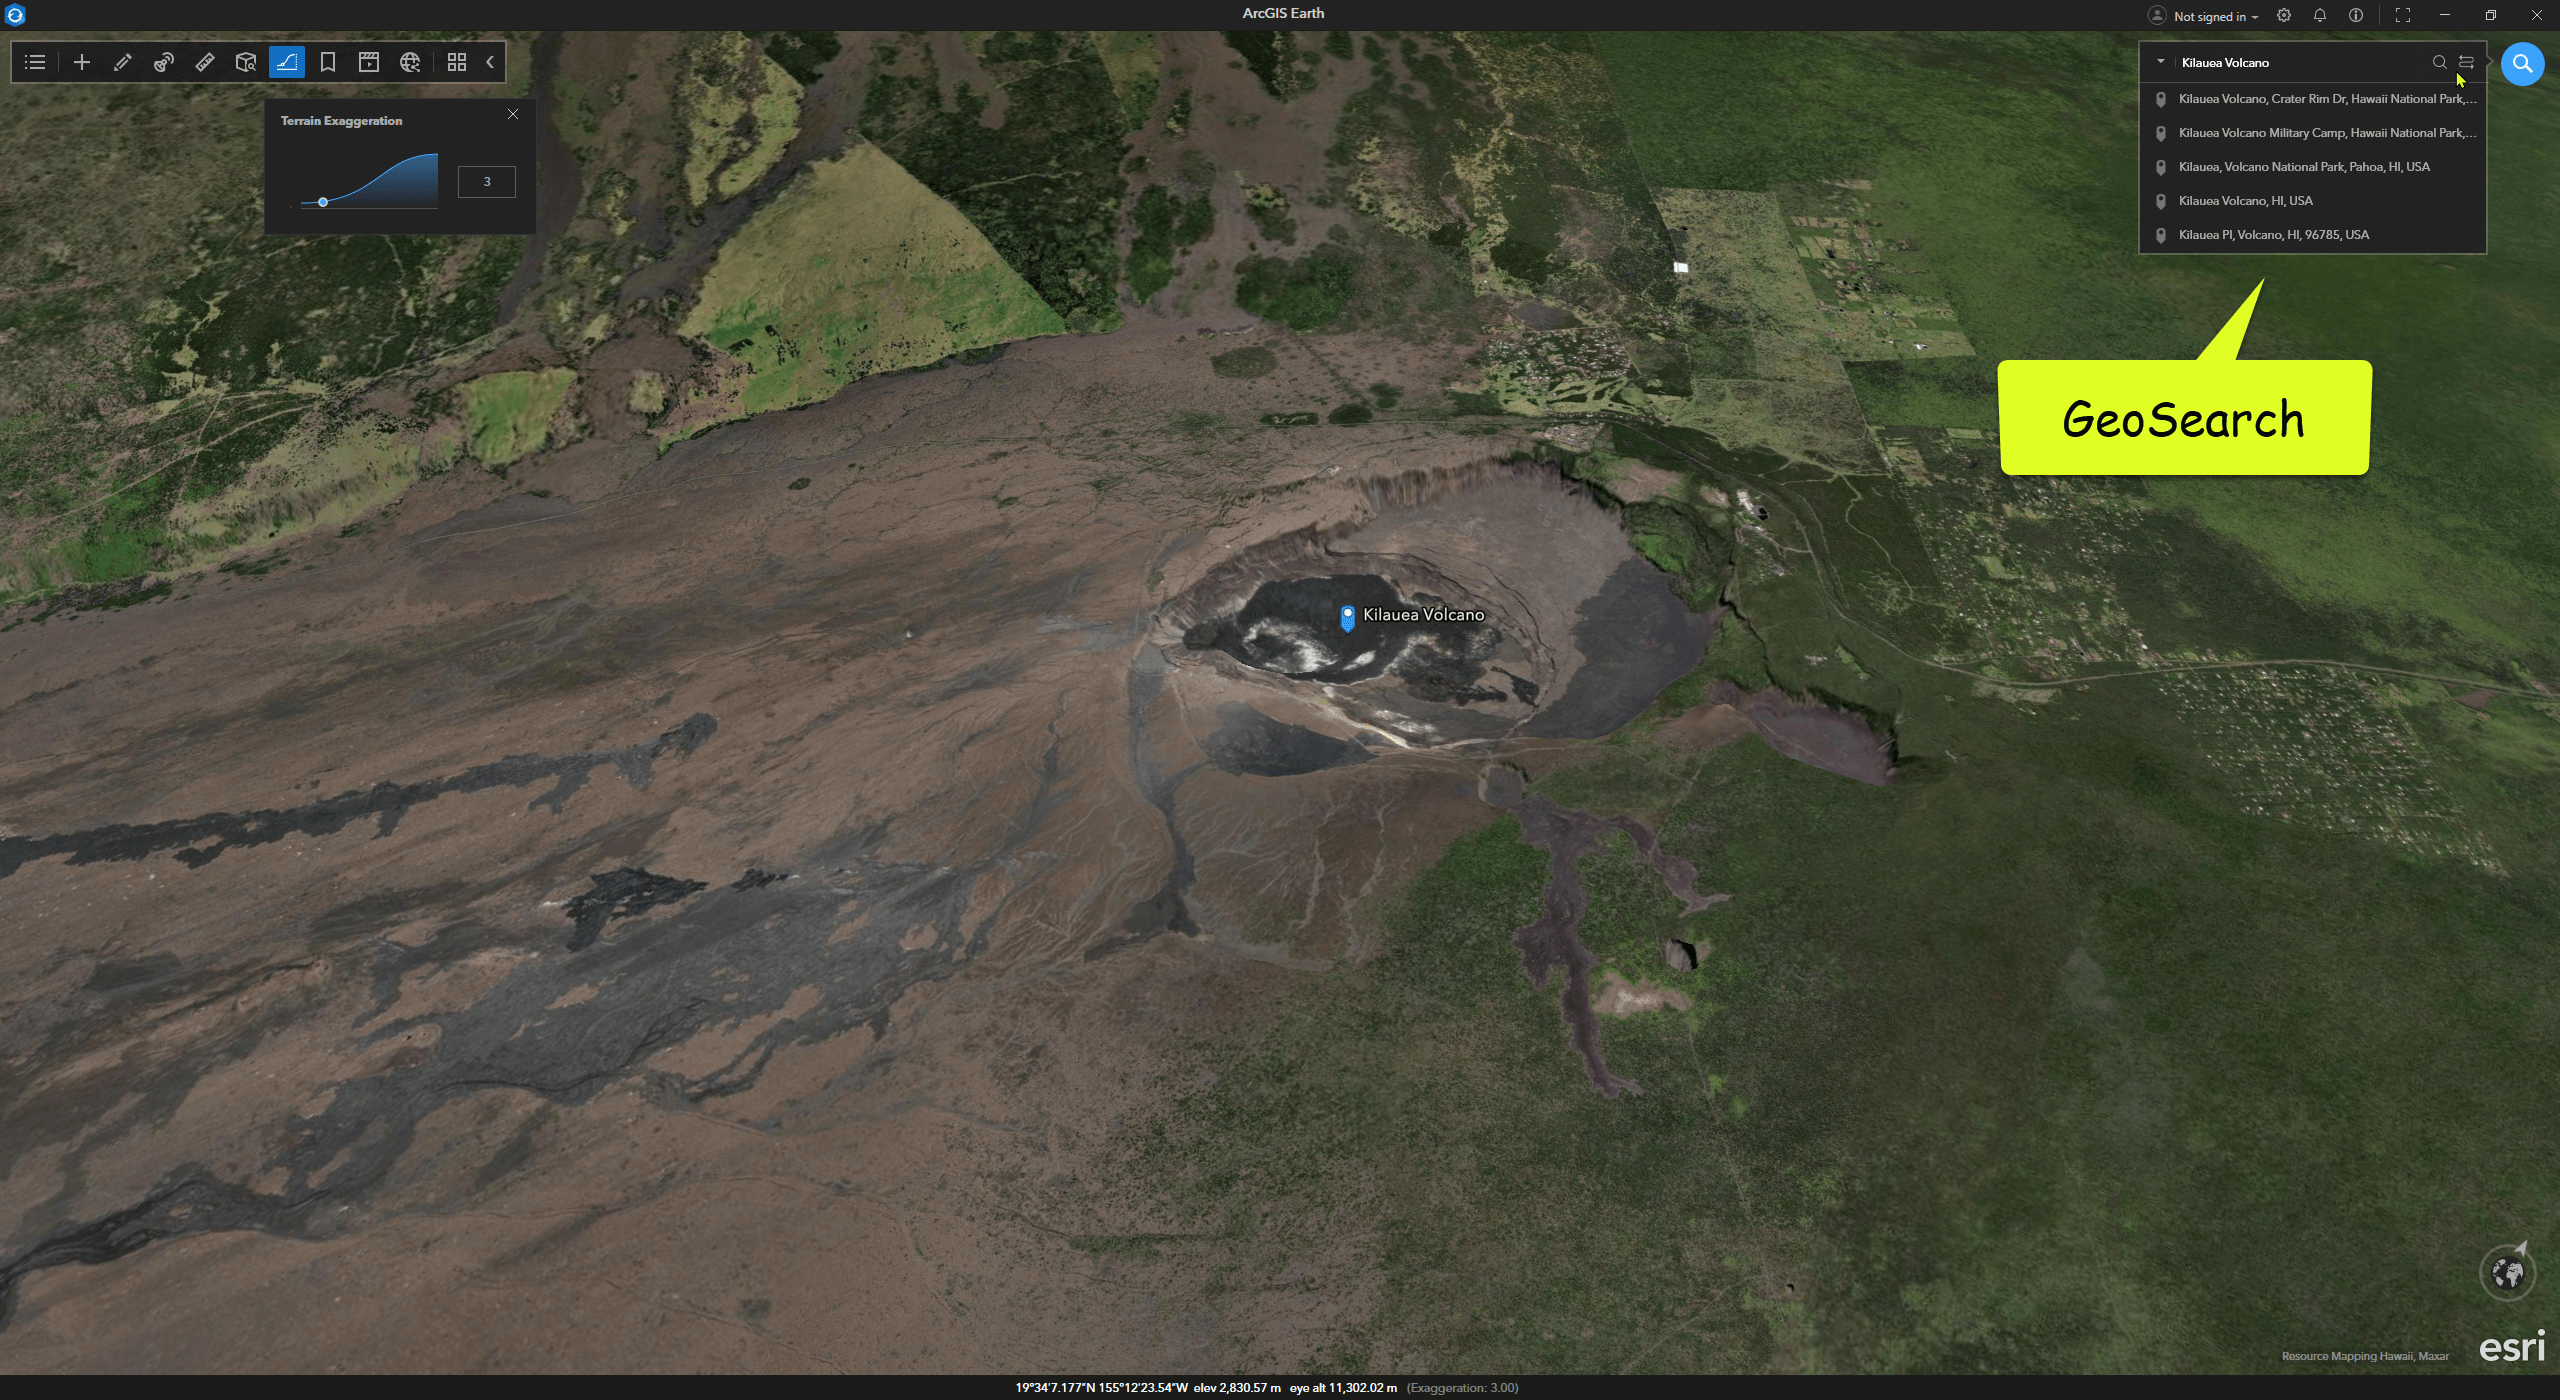Open the movie clapboard tool

pyautogui.click(x=369, y=62)
